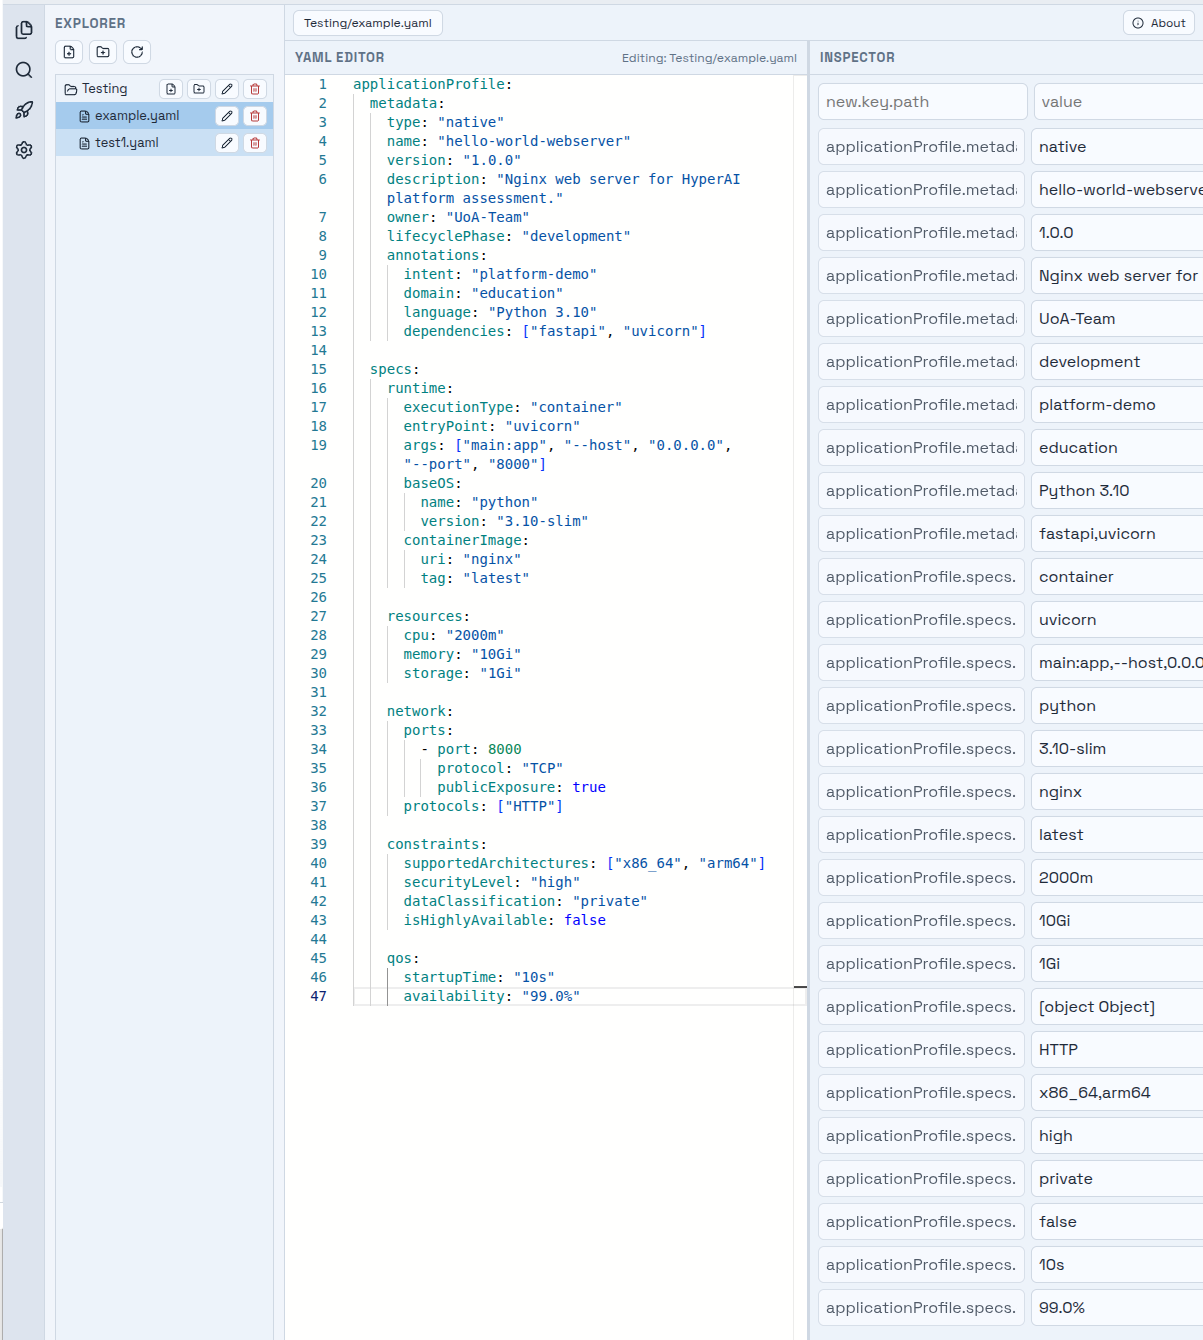Viewport: 1203px width, 1340px height.
Task: Delete example.yaml with trash icon
Action: (255, 116)
